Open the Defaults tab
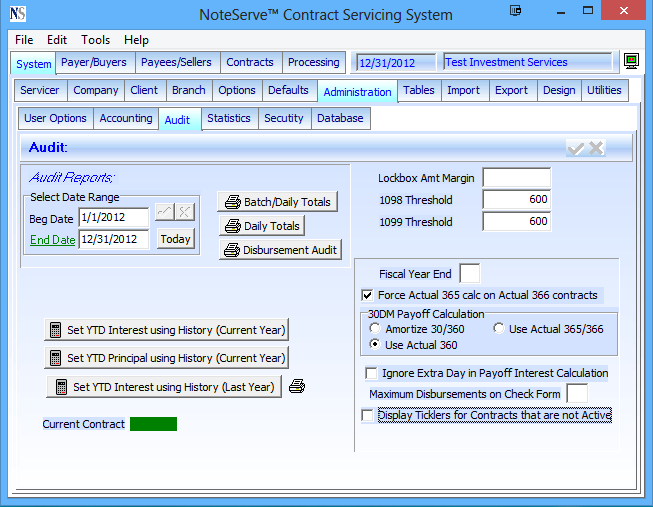The height and width of the screenshot is (507, 653). click(288, 90)
